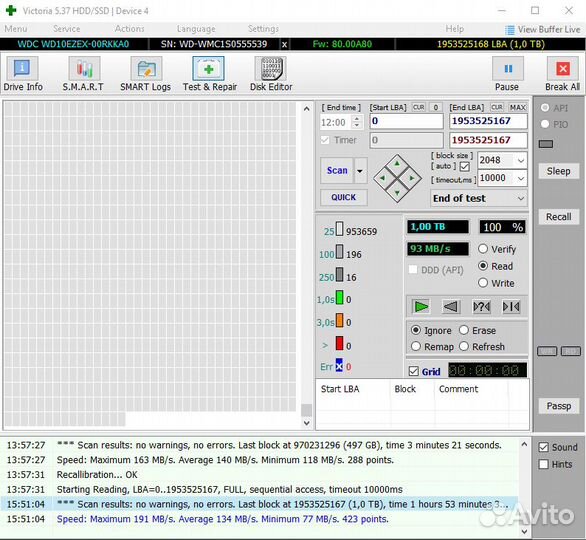The image size is (586, 540).
Task: Select the Ignore radio option
Action: pos(416,330)
